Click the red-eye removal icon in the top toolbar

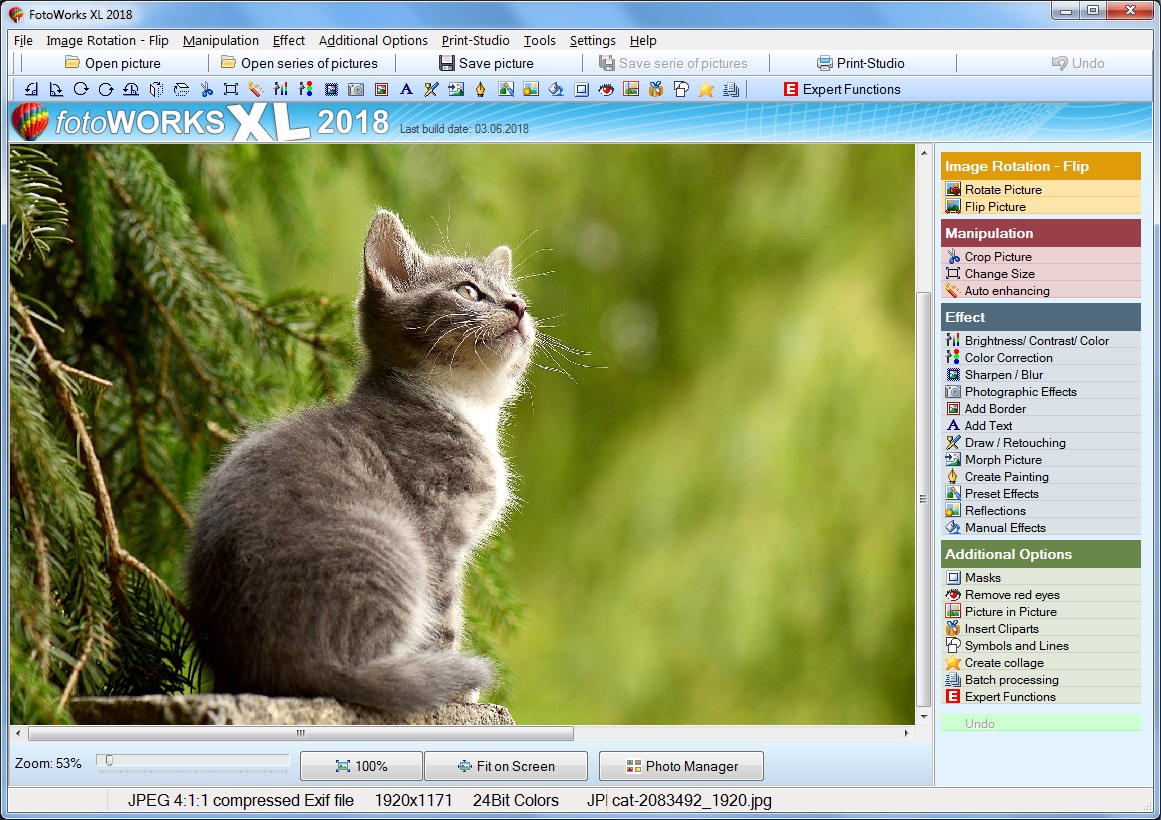coord(606,90)
